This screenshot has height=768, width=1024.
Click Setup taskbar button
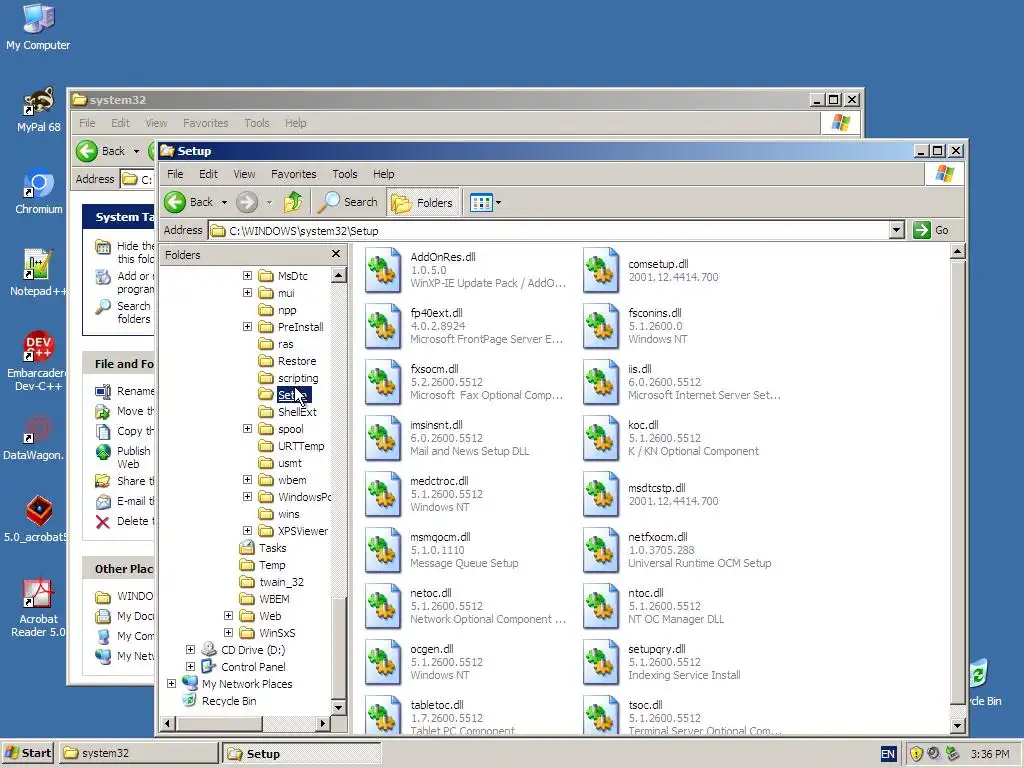pos(301,753)
